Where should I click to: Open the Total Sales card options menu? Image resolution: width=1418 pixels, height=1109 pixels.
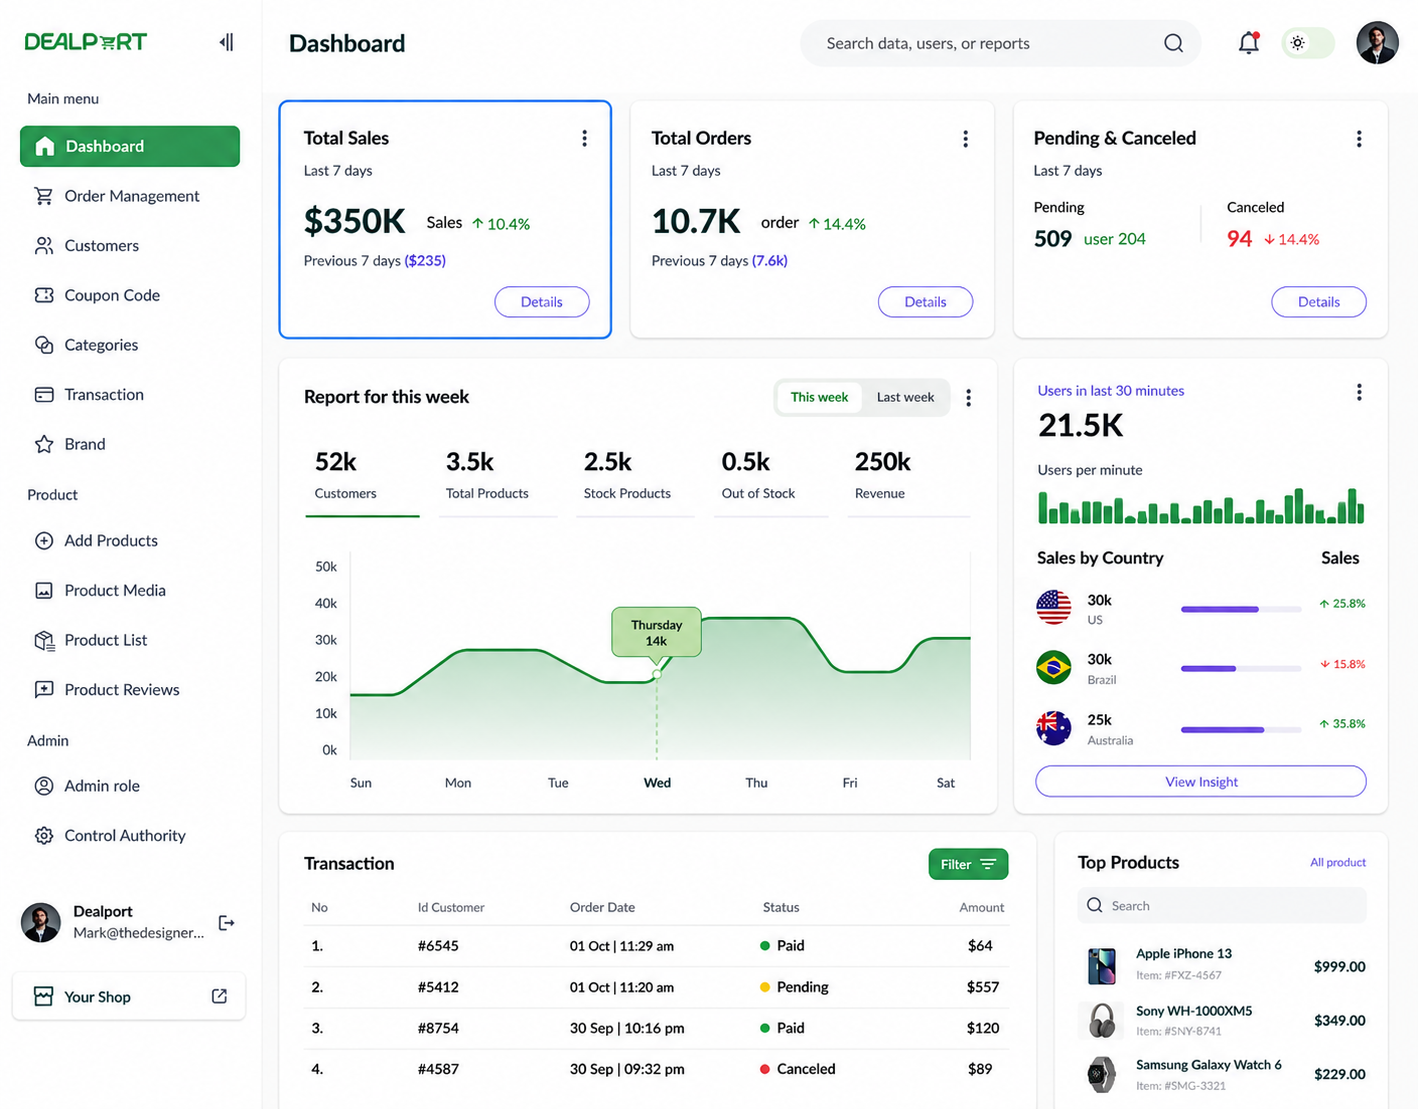click(x=584, y=138)
